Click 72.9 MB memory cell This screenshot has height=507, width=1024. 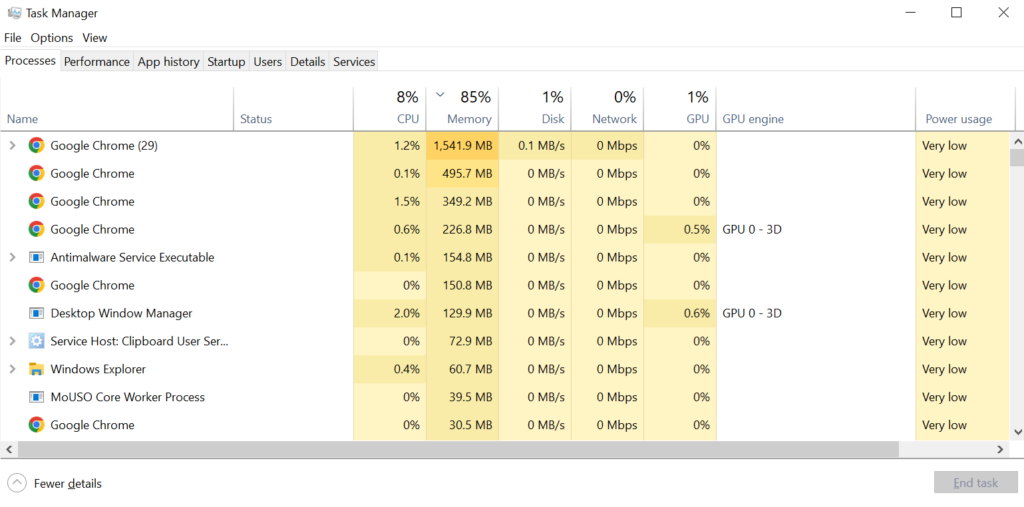[462, 341]
